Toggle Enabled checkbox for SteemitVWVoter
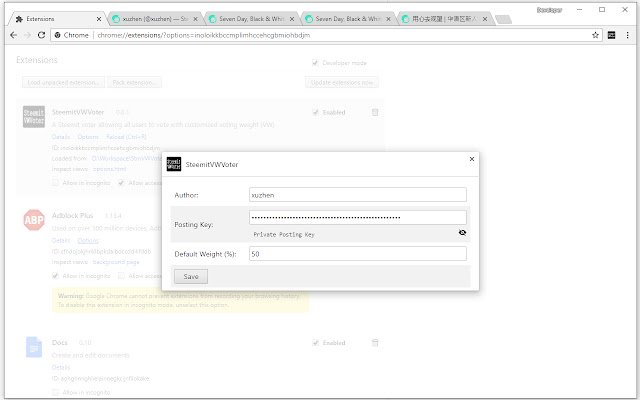The height and width of the screenshot is (400, 640). coord(315,112)
